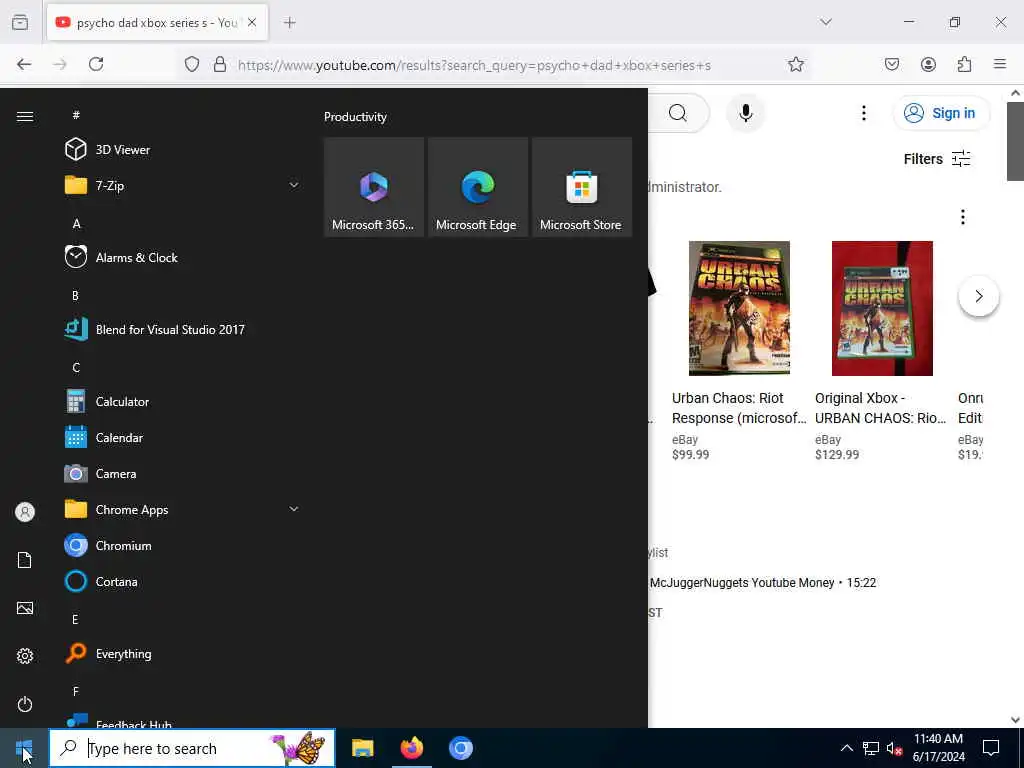Open Urban Chaos: Riot Response listing title
Viewport: 1024px width, 768px height.
[739, 408]
